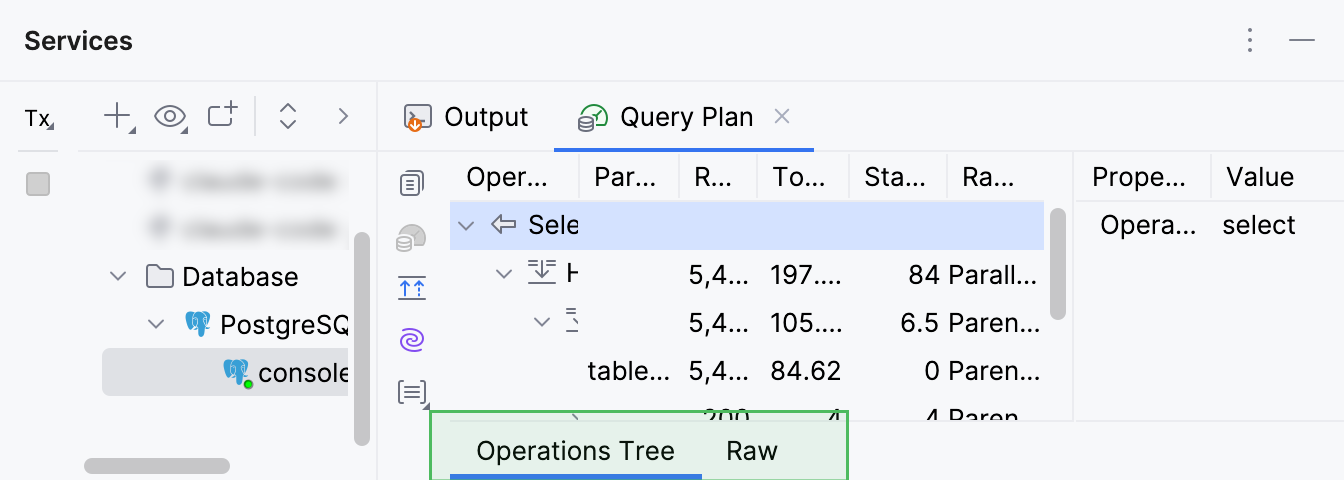Click the copy plan icon in side toolbar
The width and height of the screenshot is (1344, 480).
(x=411, y=184)
